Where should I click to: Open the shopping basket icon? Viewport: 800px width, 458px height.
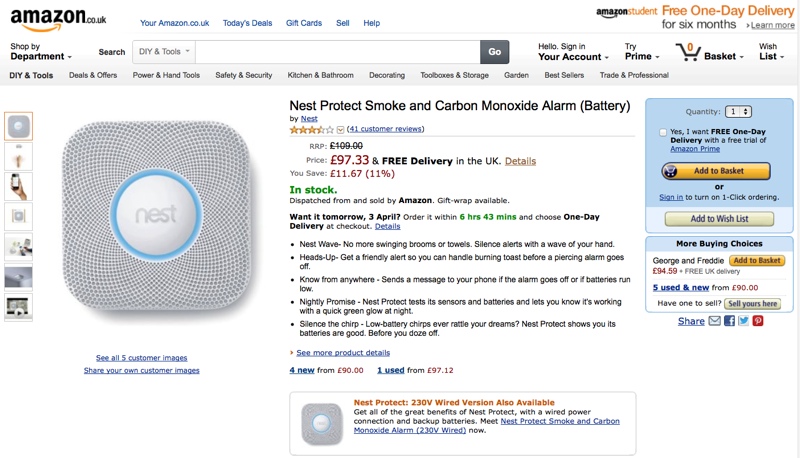pos(688,52)
